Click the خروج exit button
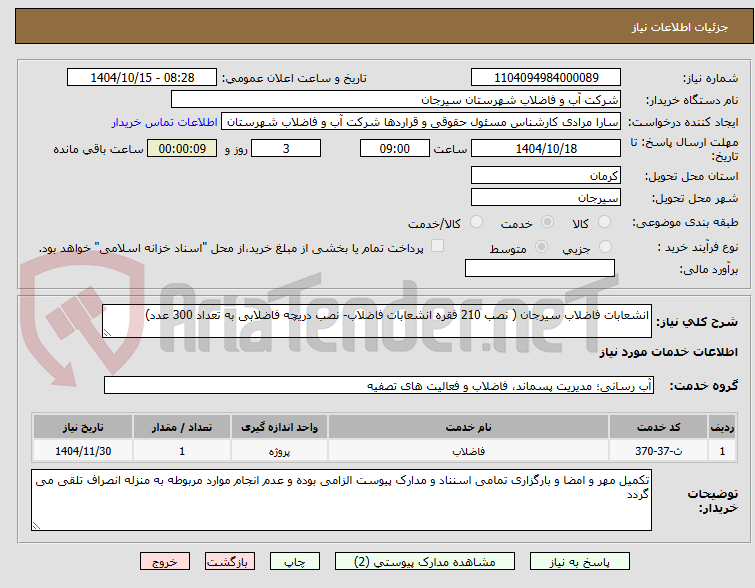The image size is (755, 588). [x=165, y=562]
